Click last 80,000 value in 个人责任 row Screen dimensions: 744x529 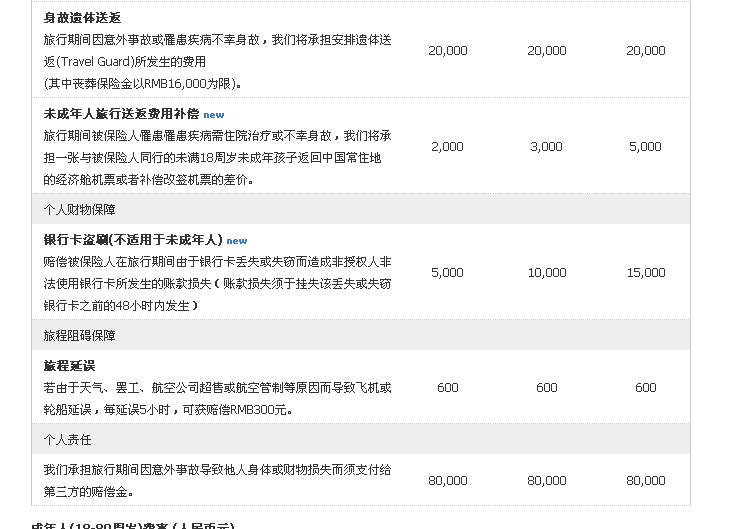coord(646,481)
